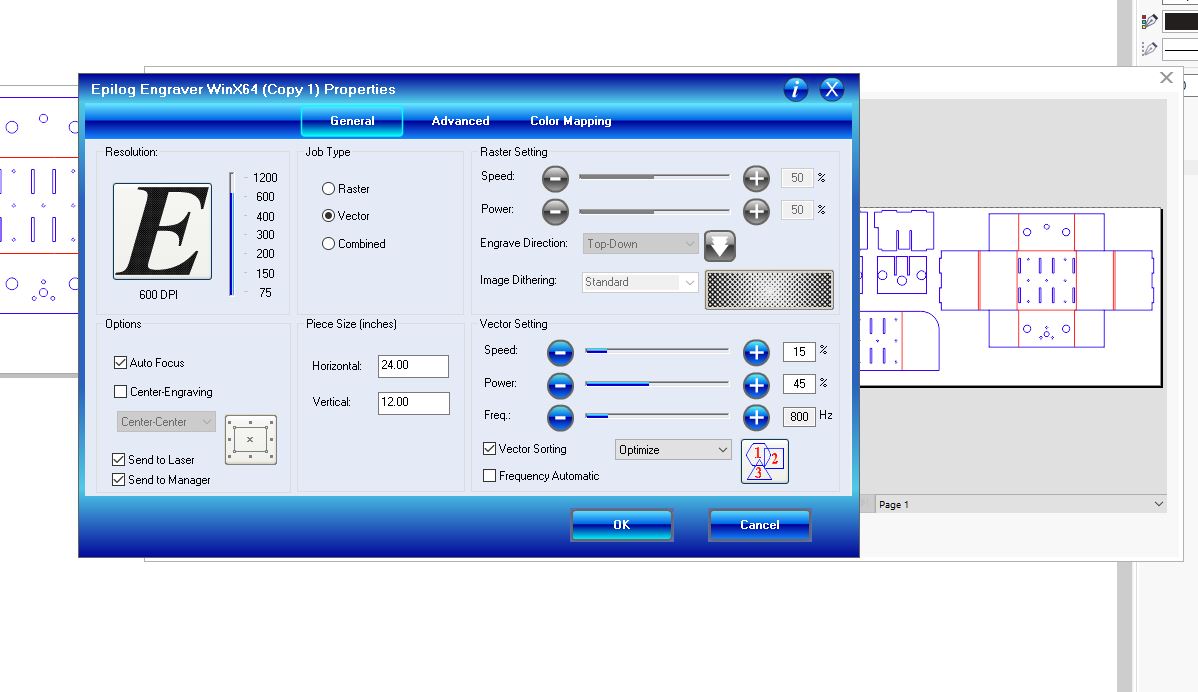
Task: Open the Engrave Direction dropdown
Action: tap(640, 244)
